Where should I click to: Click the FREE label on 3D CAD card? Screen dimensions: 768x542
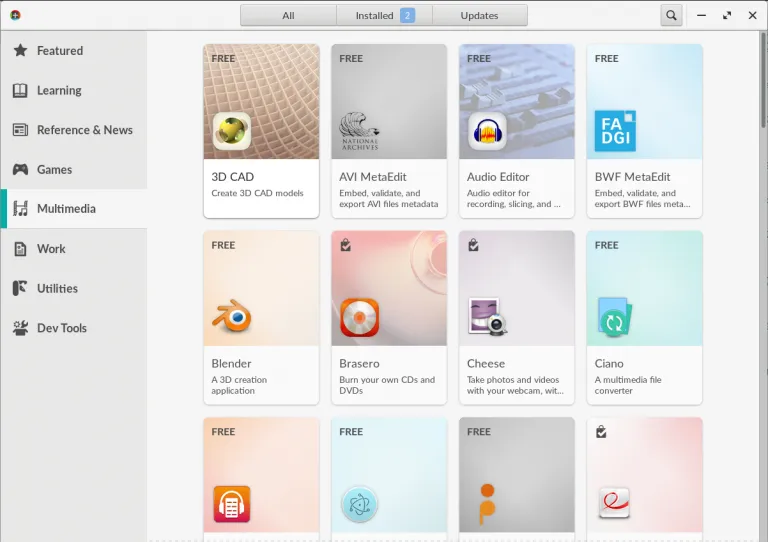click(223, 58)
